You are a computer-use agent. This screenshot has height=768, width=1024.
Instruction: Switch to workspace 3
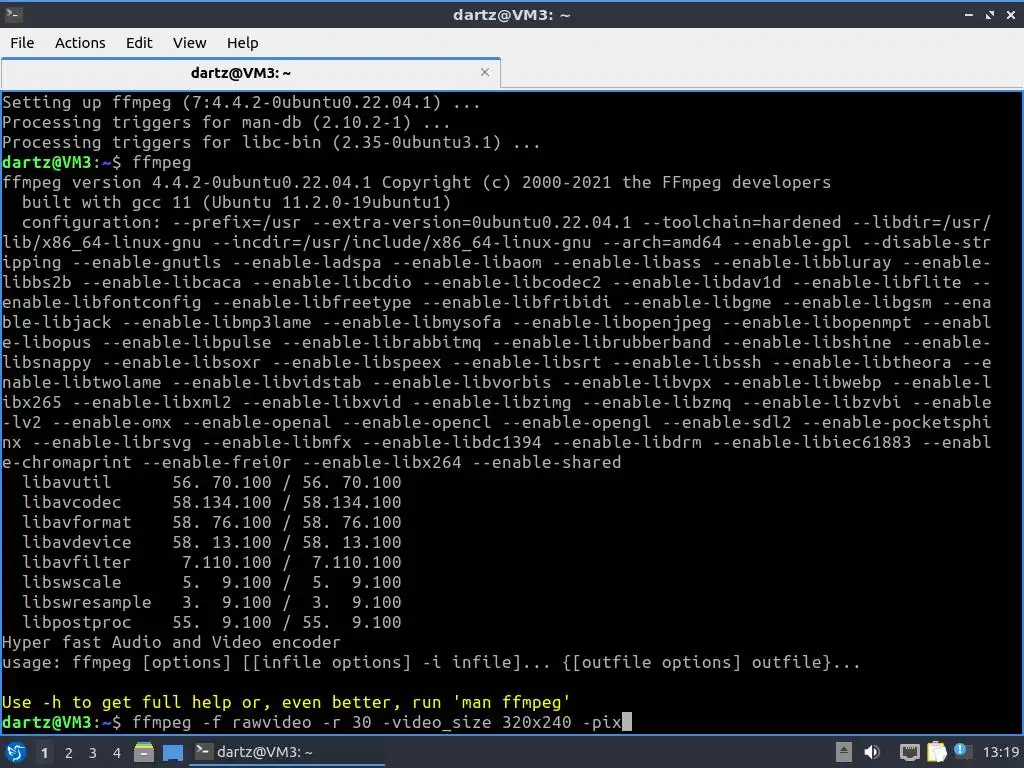(x=93, y=753)
